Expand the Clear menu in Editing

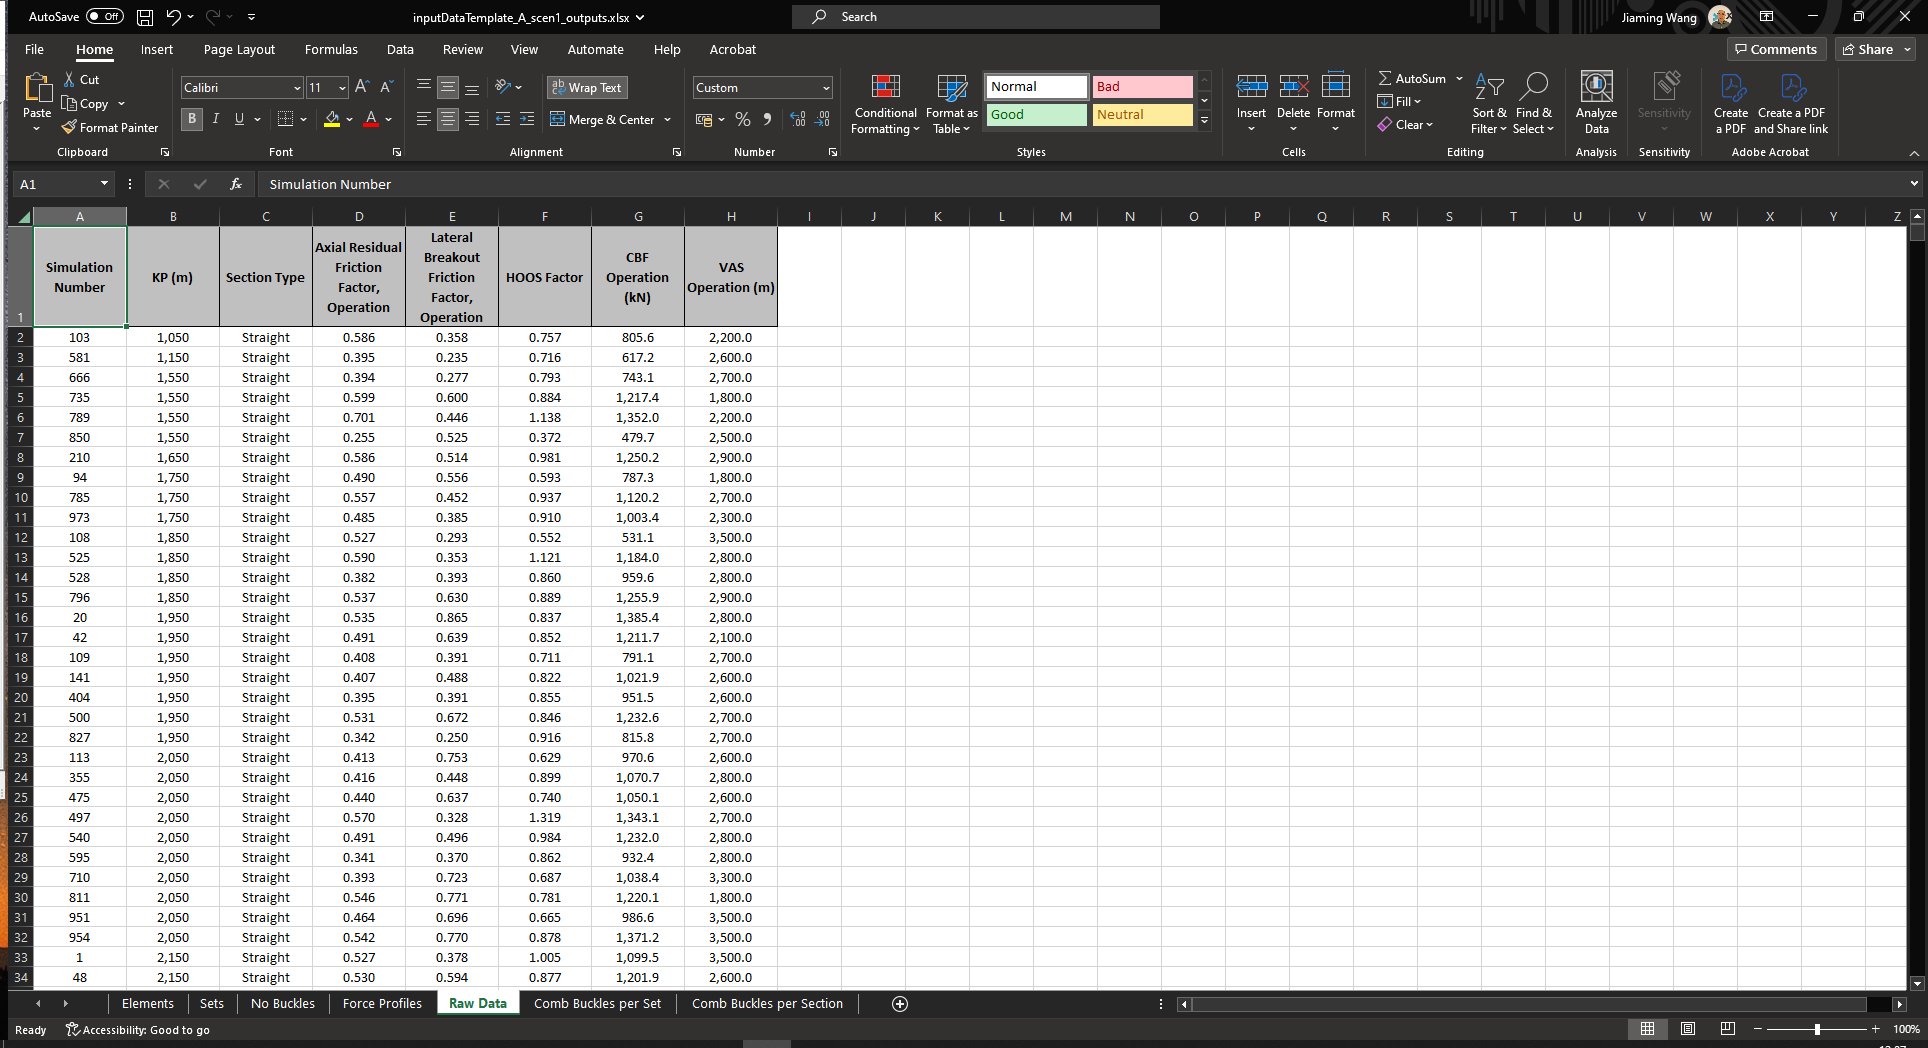pos(1406,124)
